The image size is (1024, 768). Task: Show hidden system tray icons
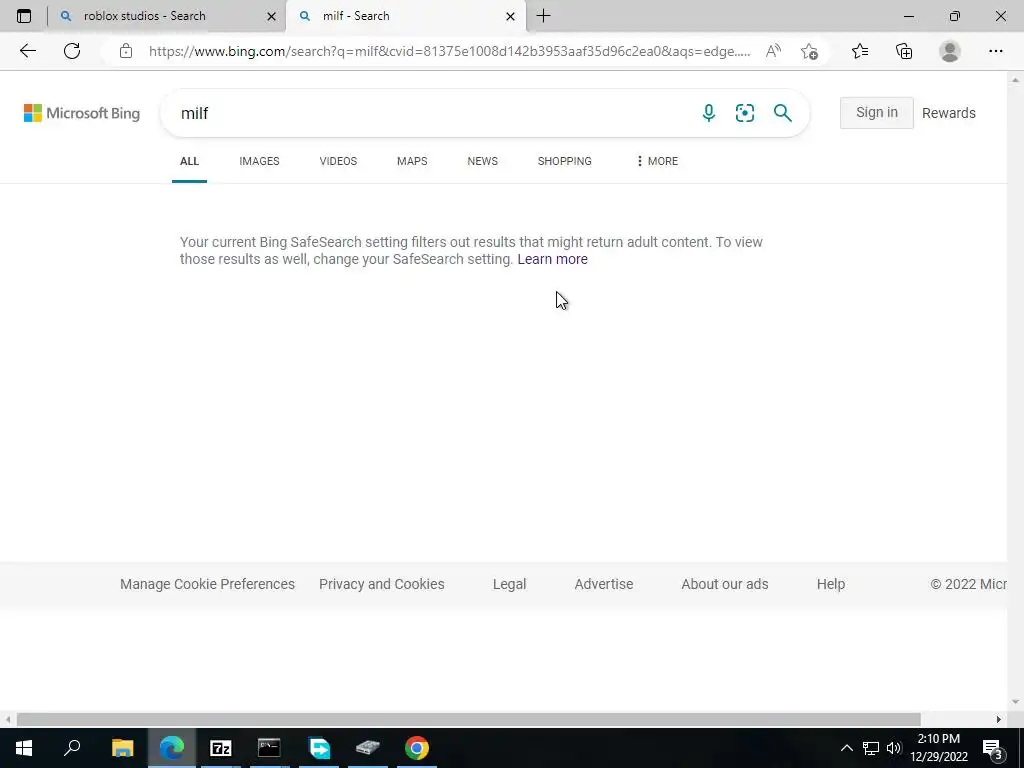click(x=846, y=748)
